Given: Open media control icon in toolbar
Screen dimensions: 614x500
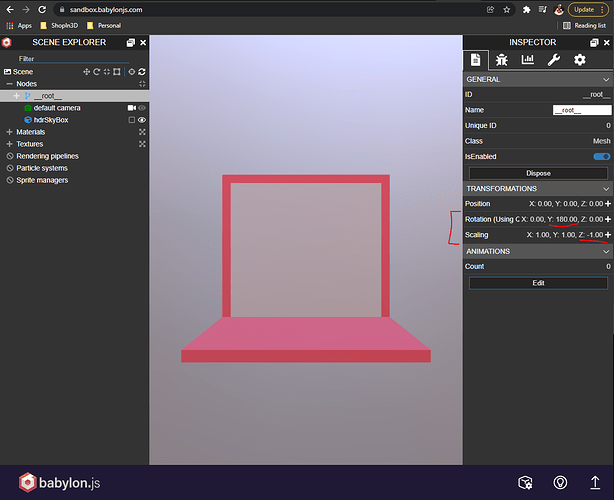Looking at the screenshot, I should coord(542,10).
